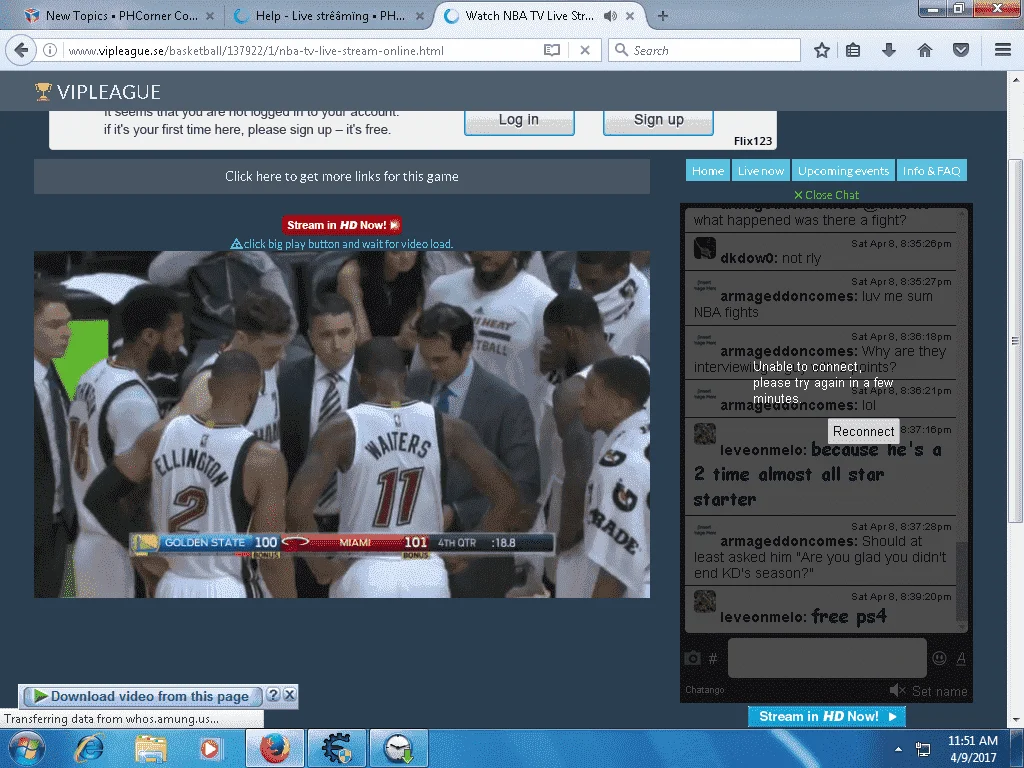The height and width of the screenshot is (768, 1024).
Task: Open the Firefox hamburger menu
Action: [1002, 50]
